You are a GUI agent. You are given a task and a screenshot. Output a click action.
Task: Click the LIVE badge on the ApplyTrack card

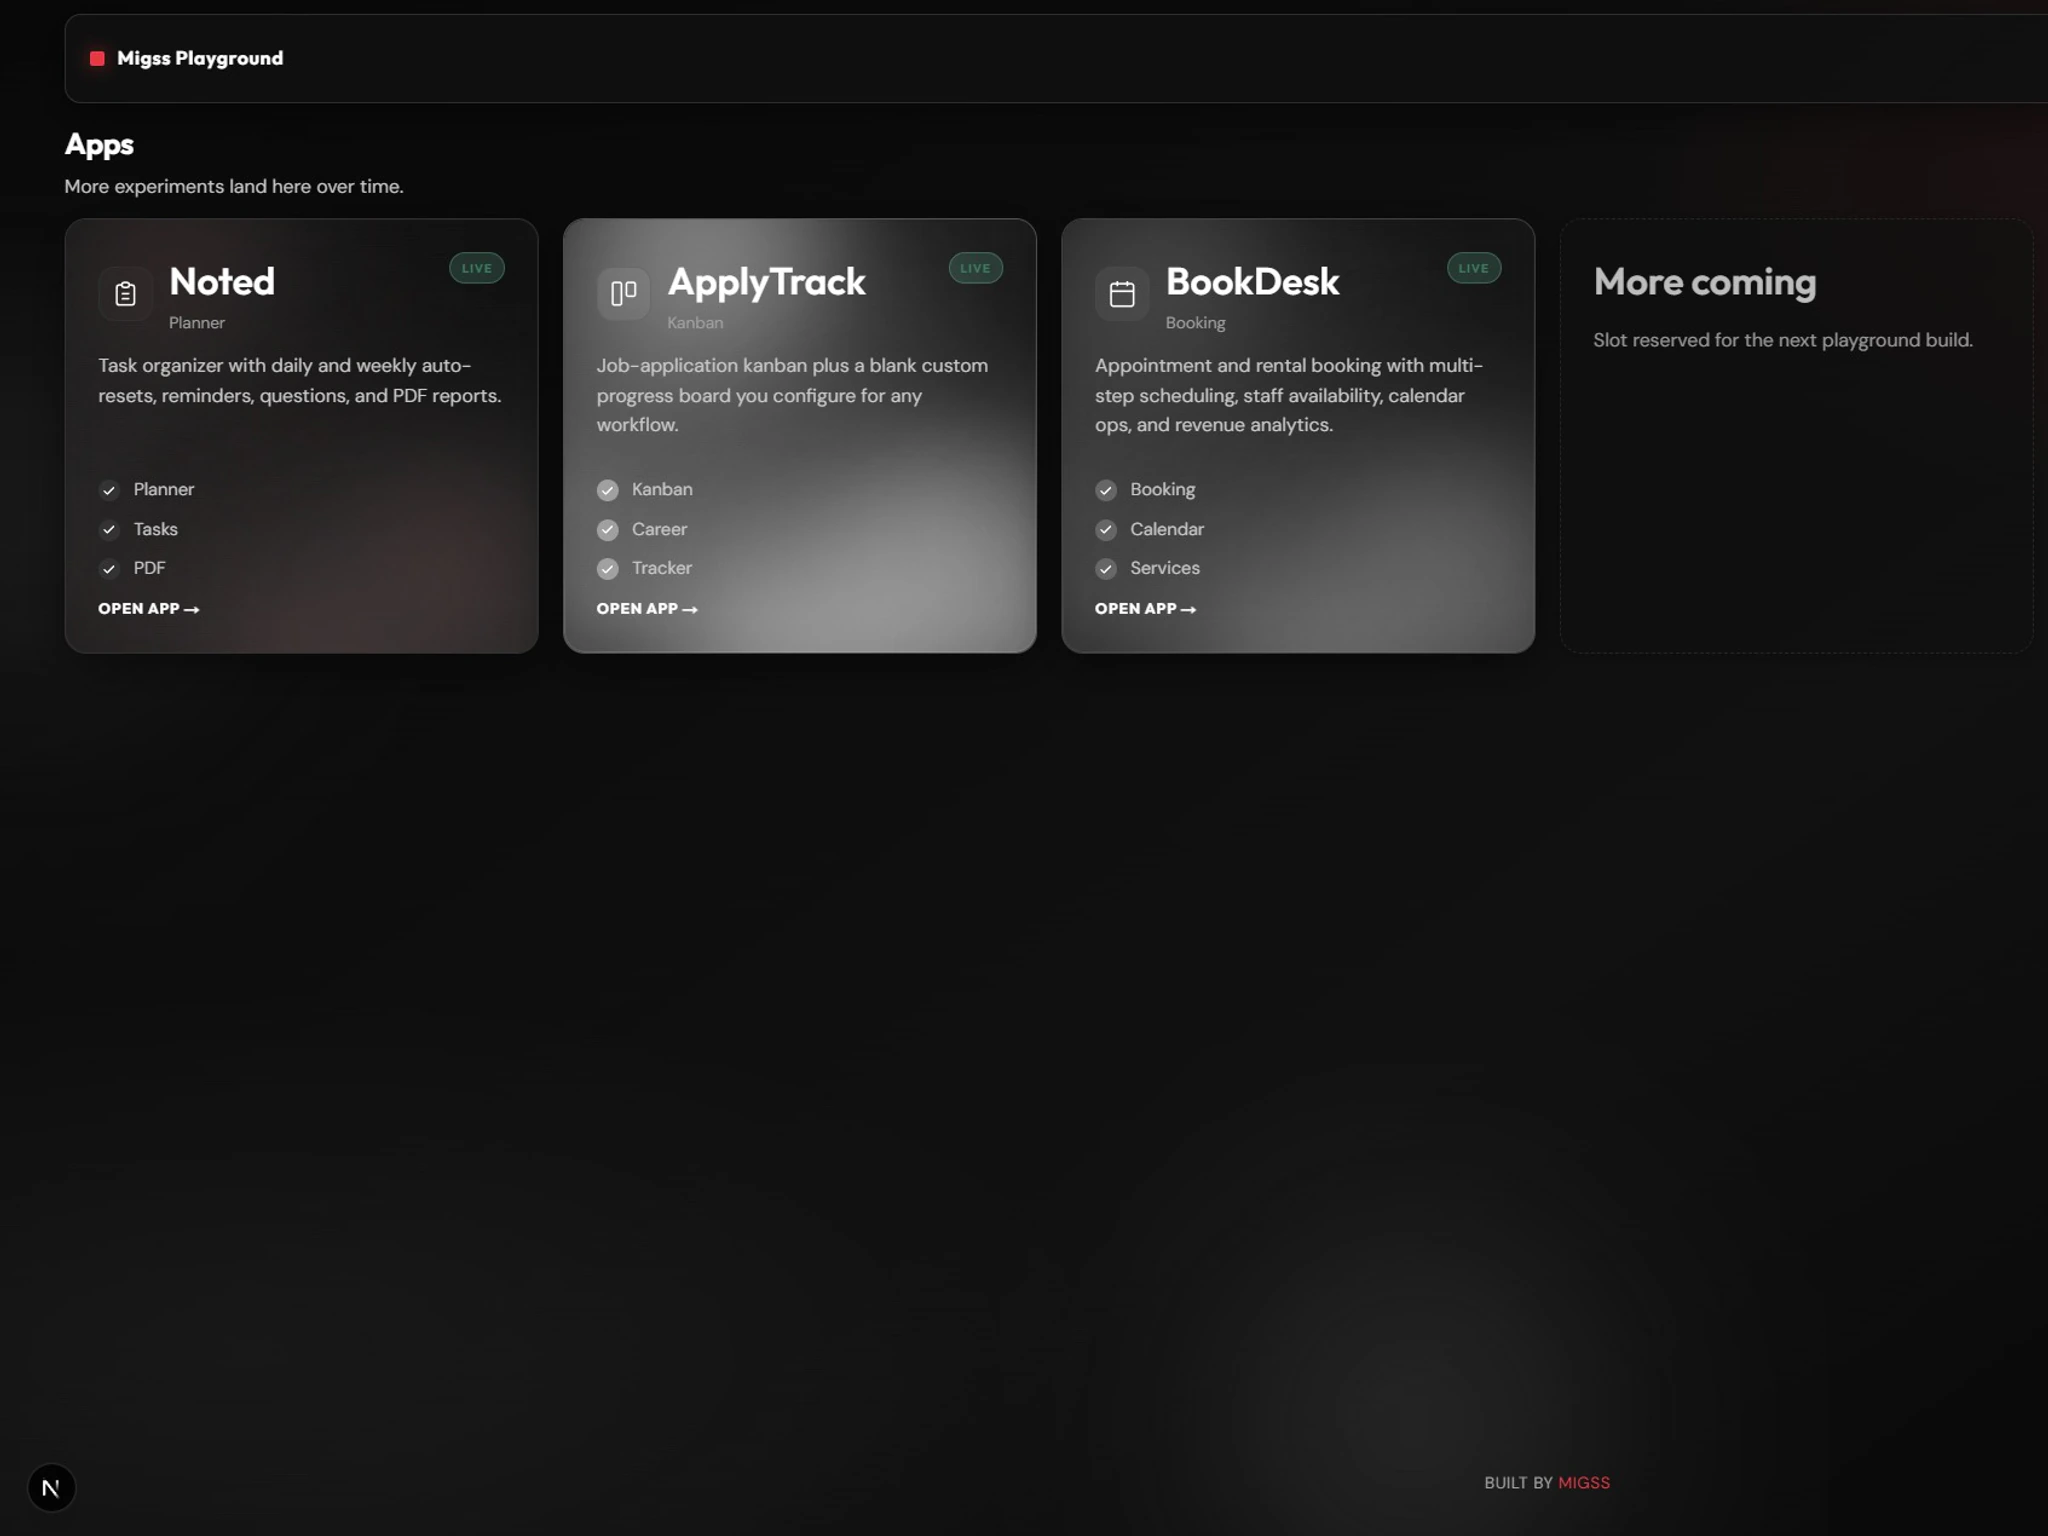point(975,268)
